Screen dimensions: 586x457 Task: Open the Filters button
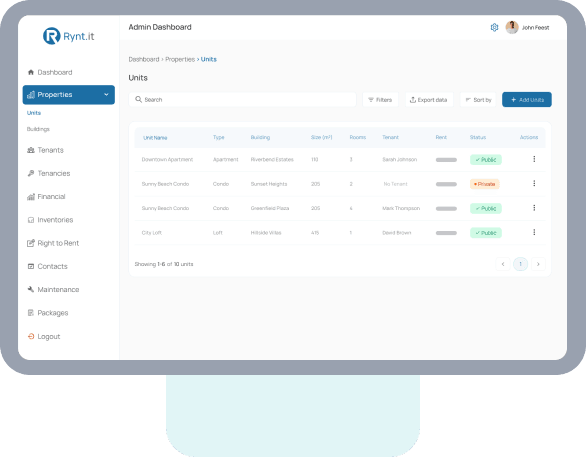pyautogui.click(x=380, y=100)
